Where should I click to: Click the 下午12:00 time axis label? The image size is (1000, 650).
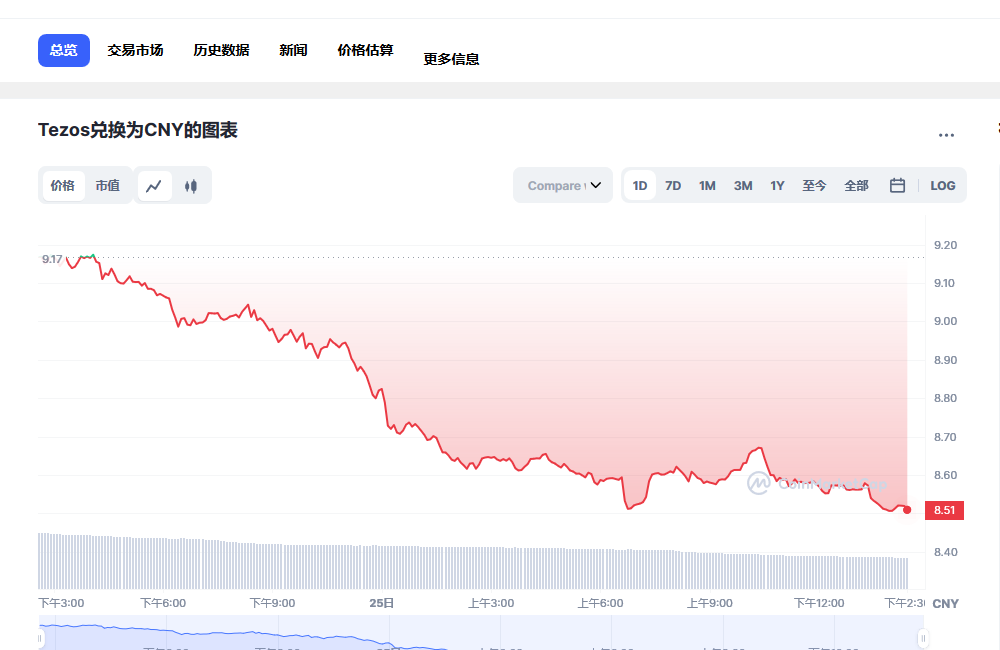819,603
